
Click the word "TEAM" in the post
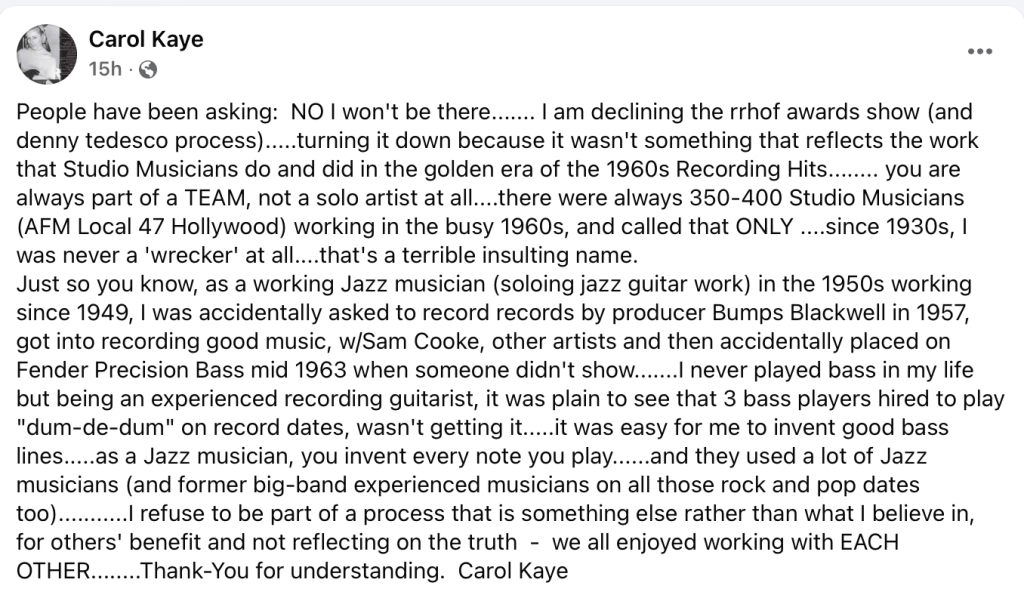pyautogui.click(x=214, y=198)
